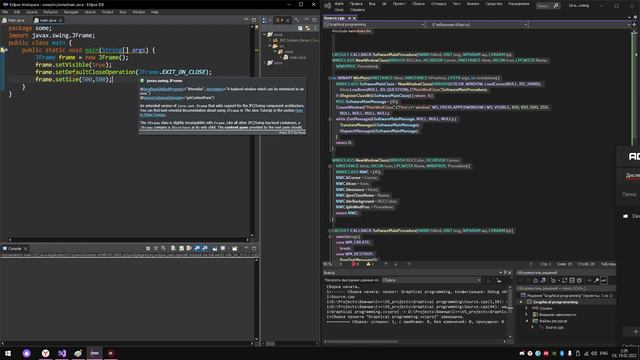Select the Graphical programming project node
This screenshot has width=640, height=360.
tap(555, 302)
